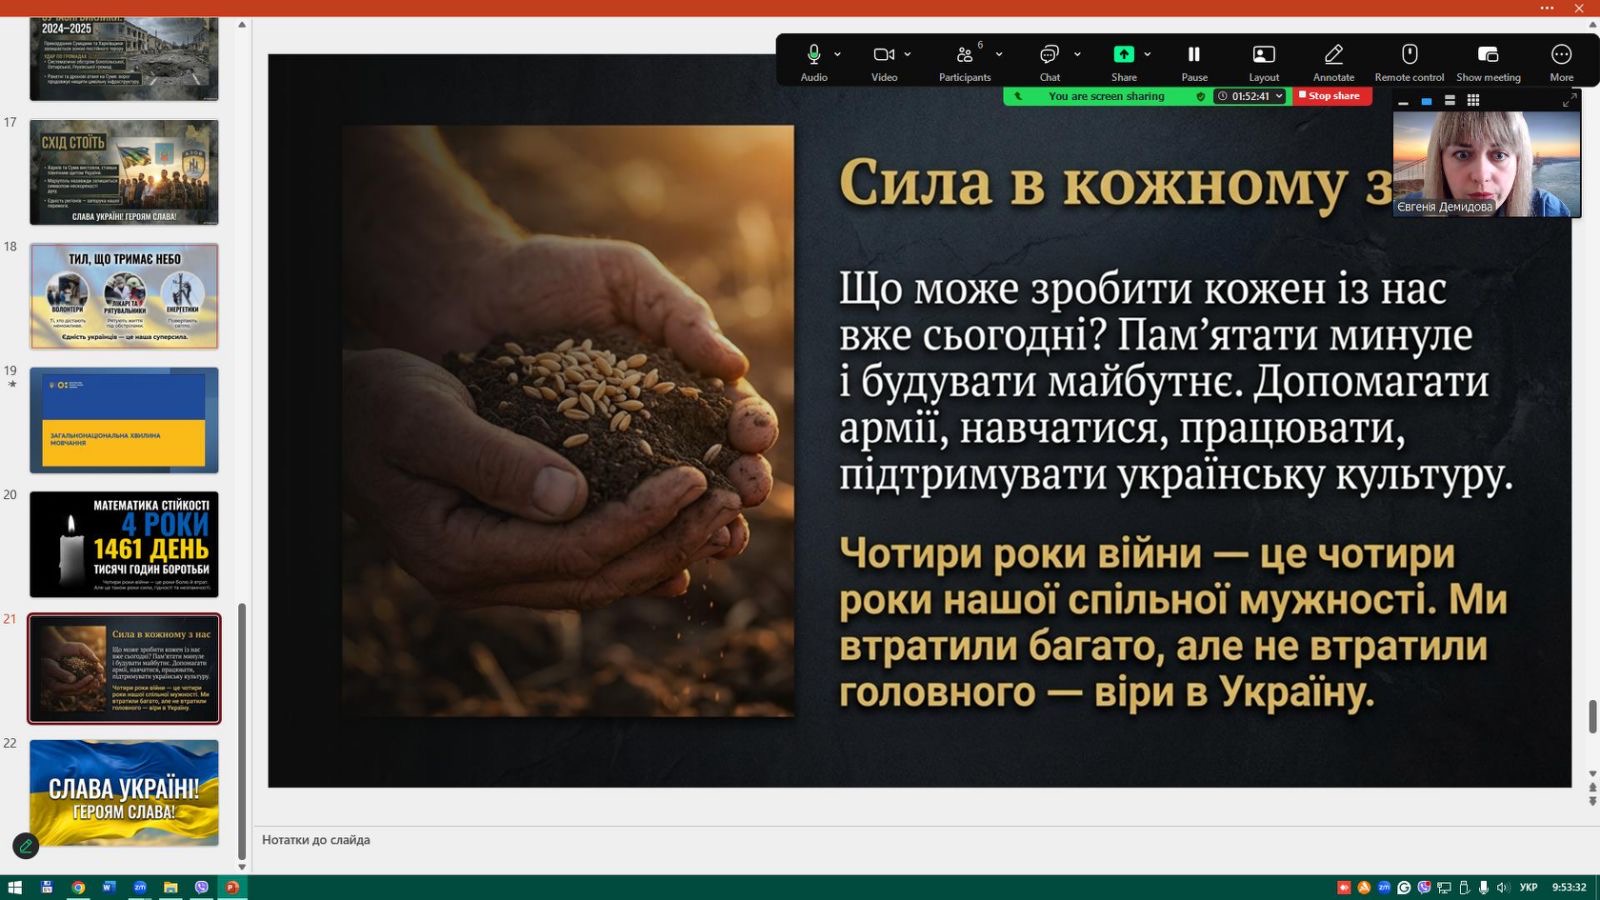Select slide 20 thumbnail with candle

(x=124, y=544)
